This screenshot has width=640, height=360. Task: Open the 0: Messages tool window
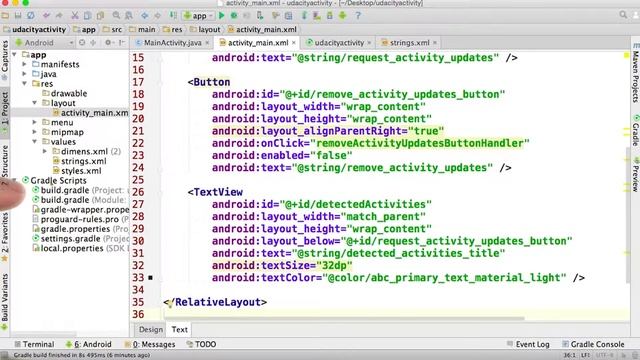point(150,344)
